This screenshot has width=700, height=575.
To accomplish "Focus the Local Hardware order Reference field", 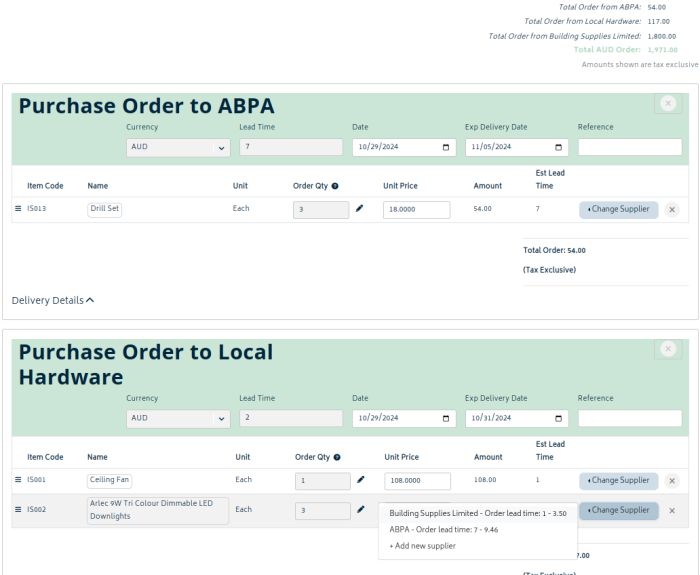I will point(630,418).
